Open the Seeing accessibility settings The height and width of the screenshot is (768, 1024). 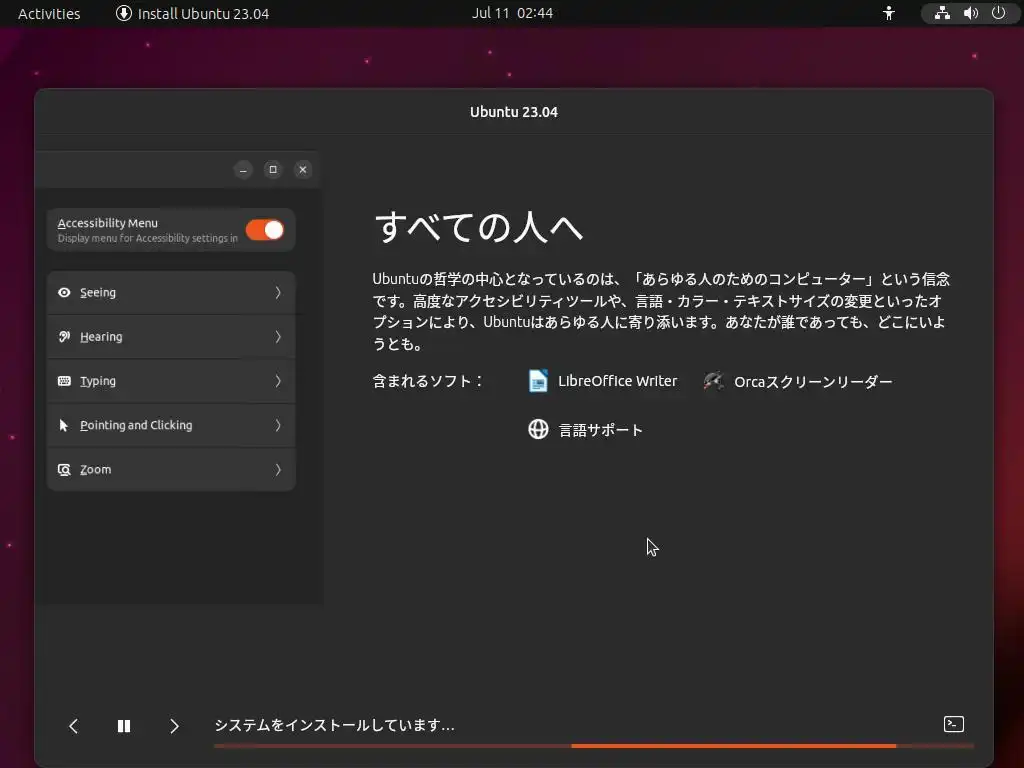click(171, 293)
